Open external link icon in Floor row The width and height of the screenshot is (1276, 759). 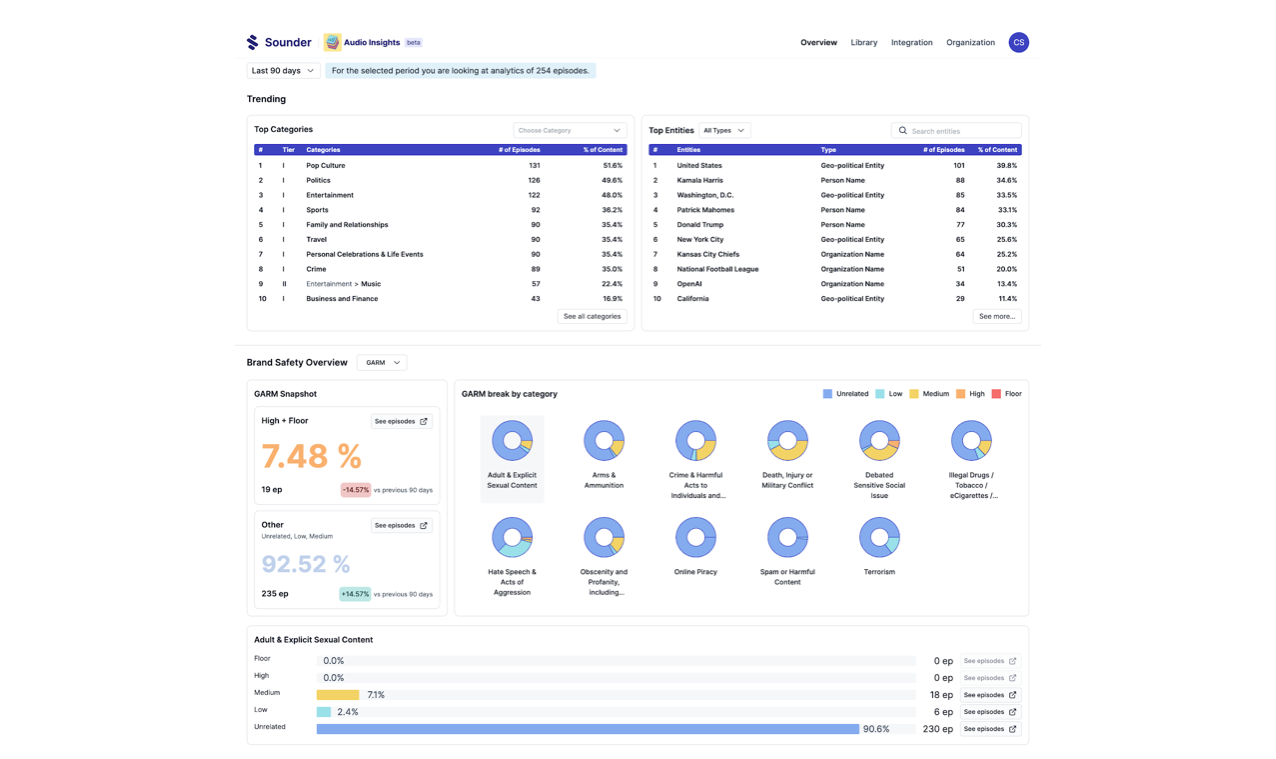1013,661
